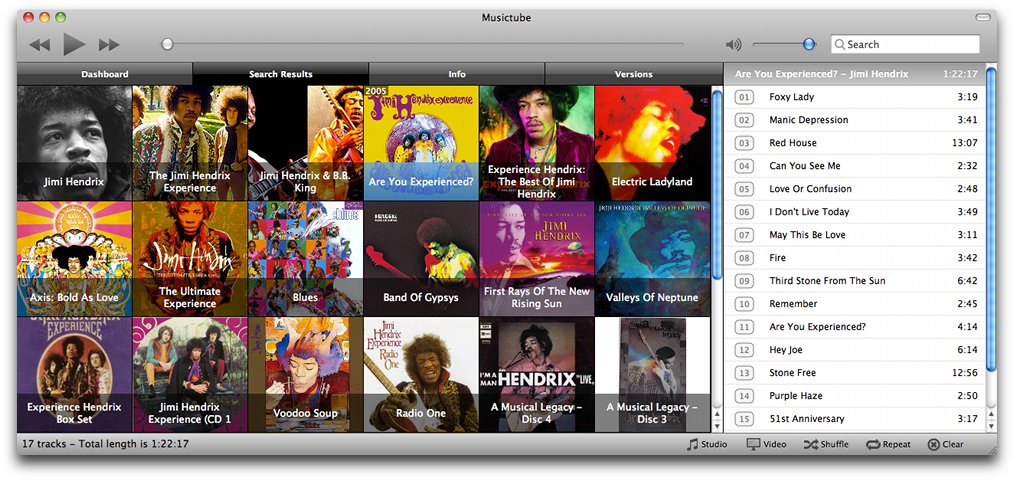Open the Info tab
This screenshot has height=480, width=1014.
(457, 74)
